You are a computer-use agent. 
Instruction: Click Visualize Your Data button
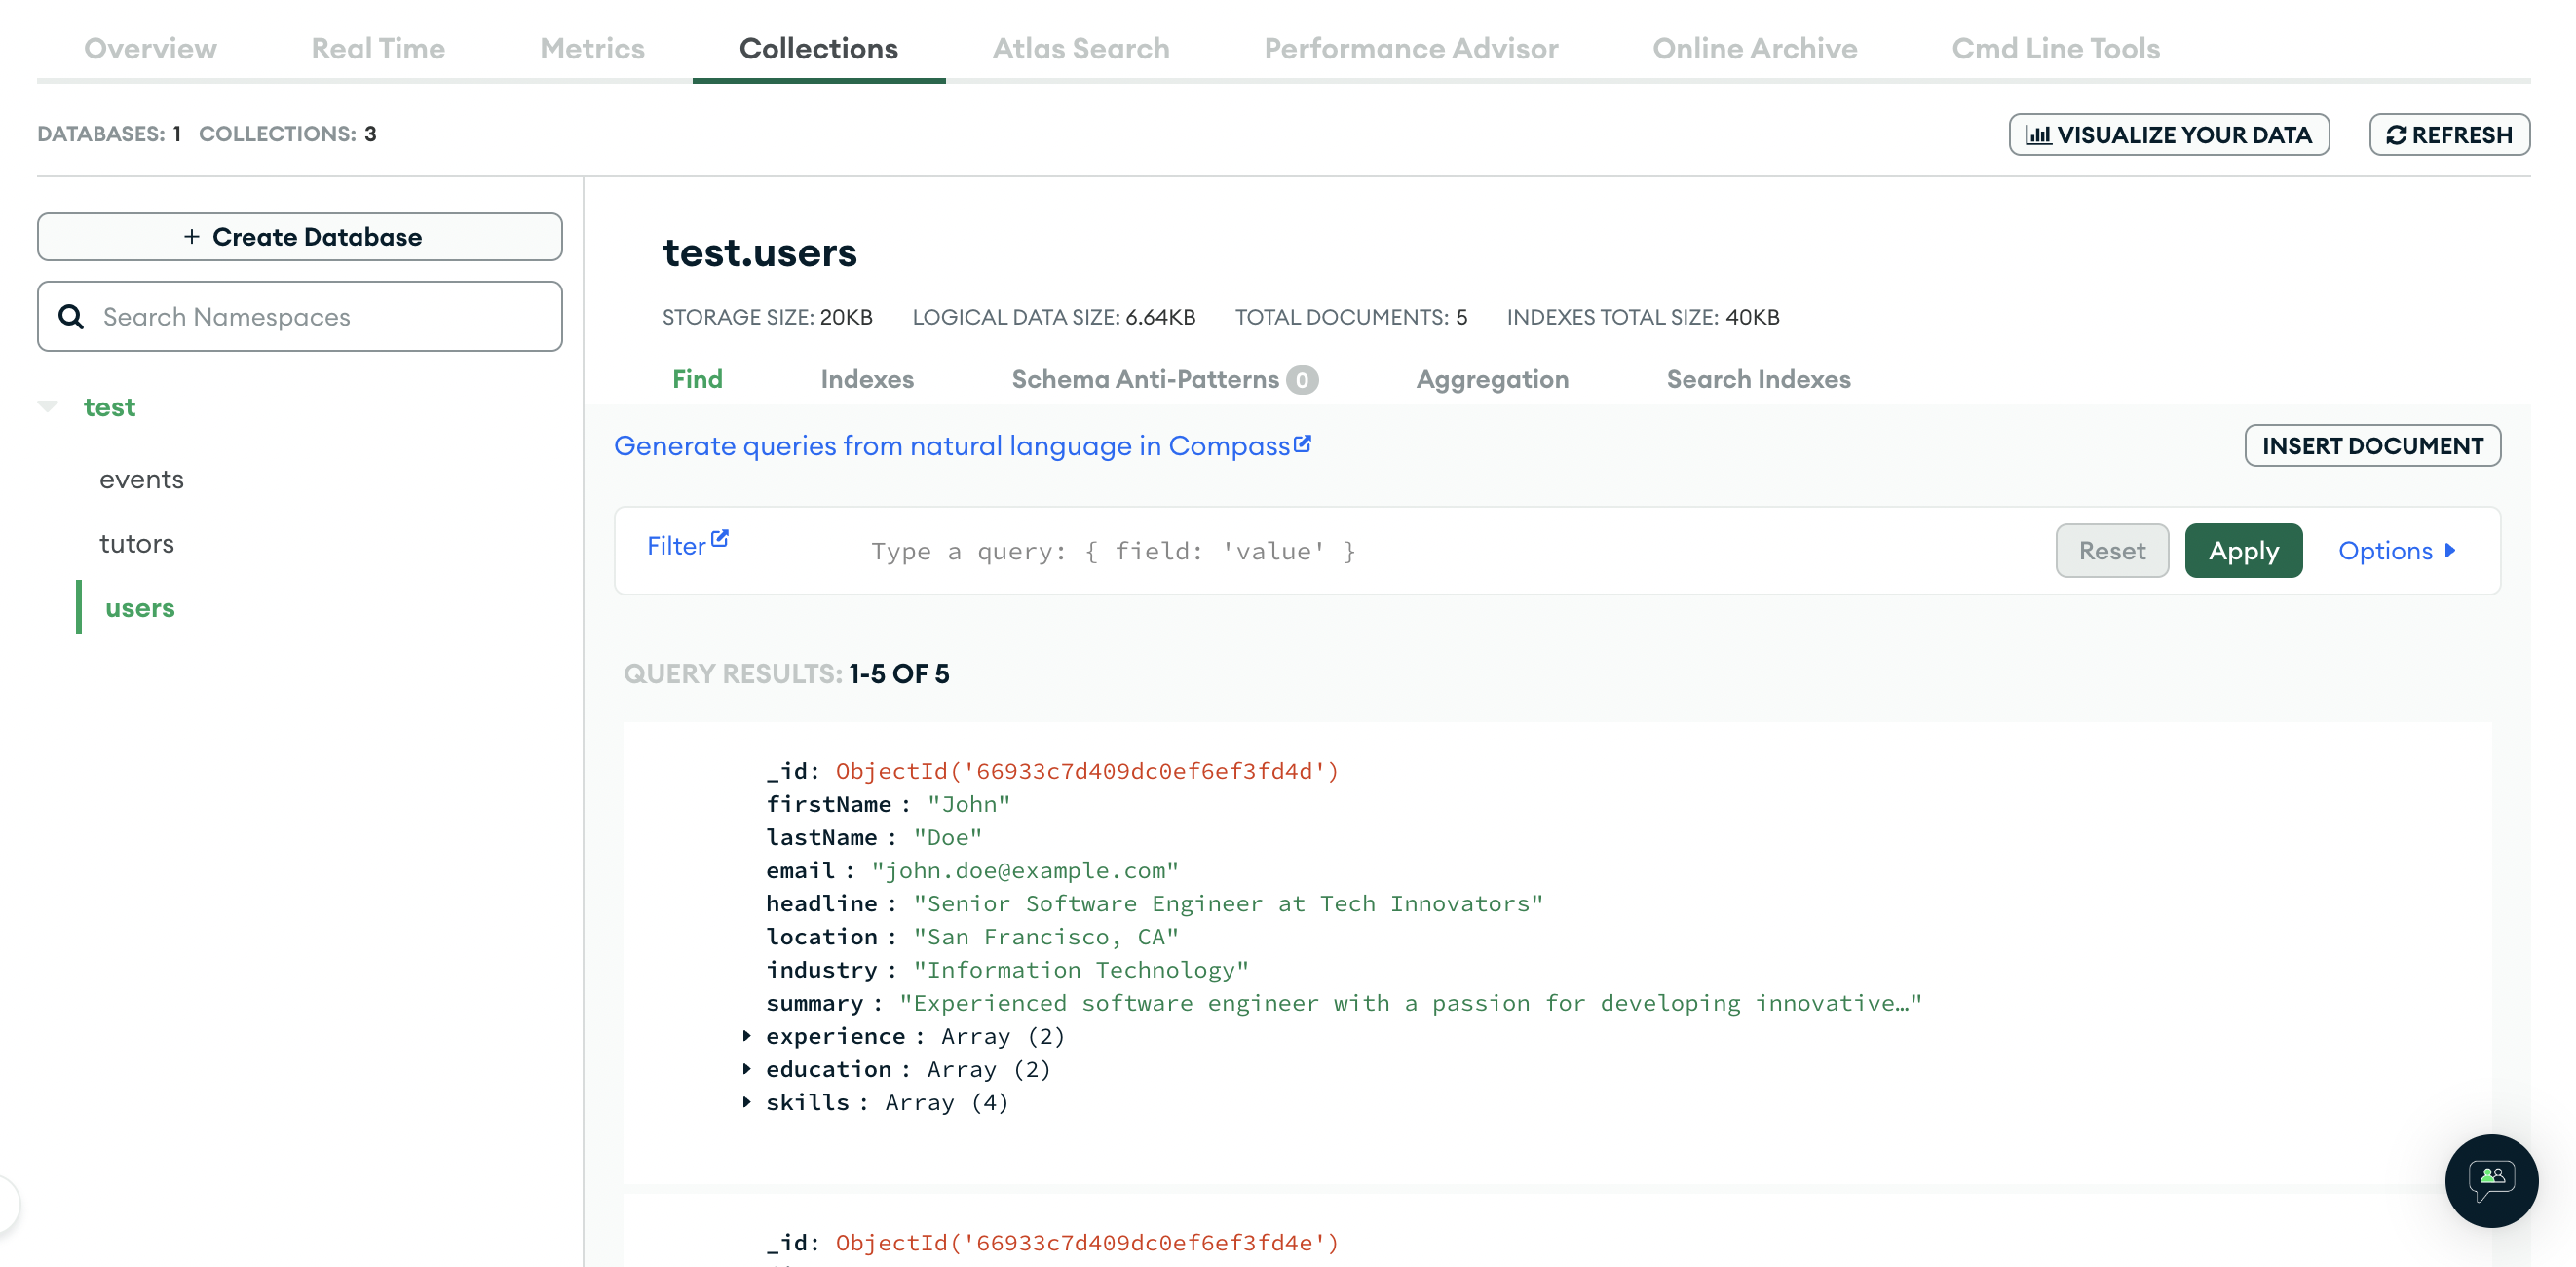tap(2168, 135)
